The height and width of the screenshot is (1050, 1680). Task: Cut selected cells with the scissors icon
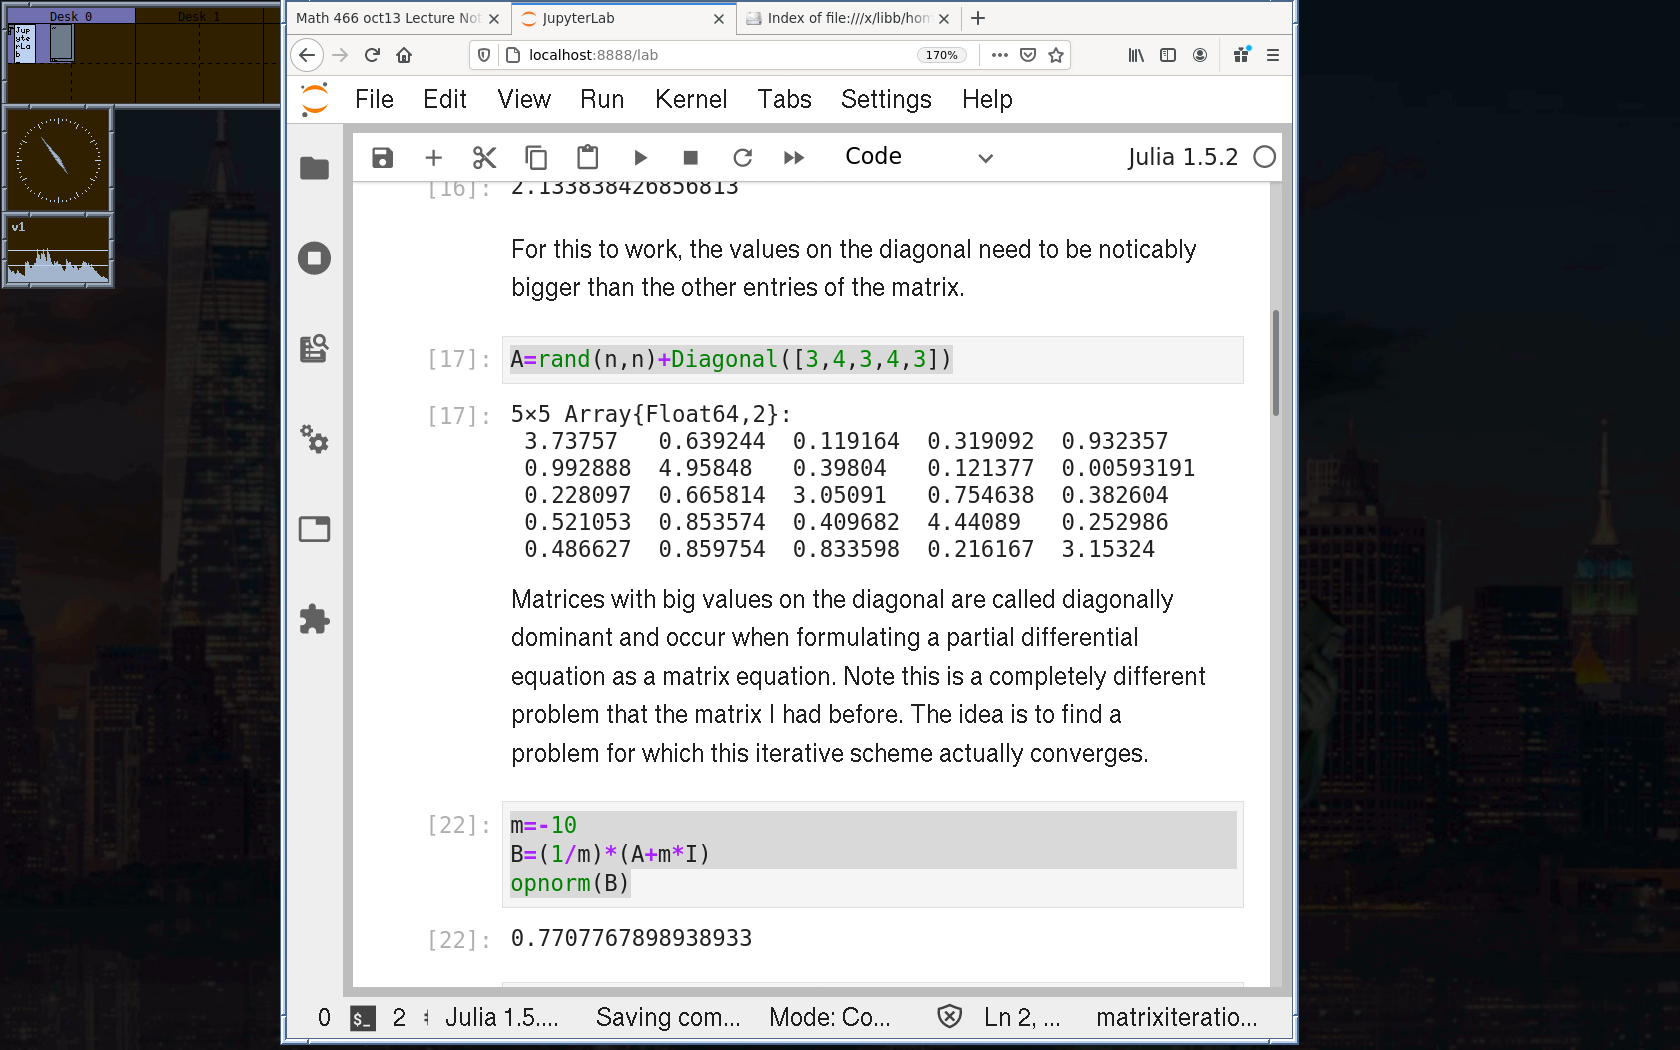[484, 158]
